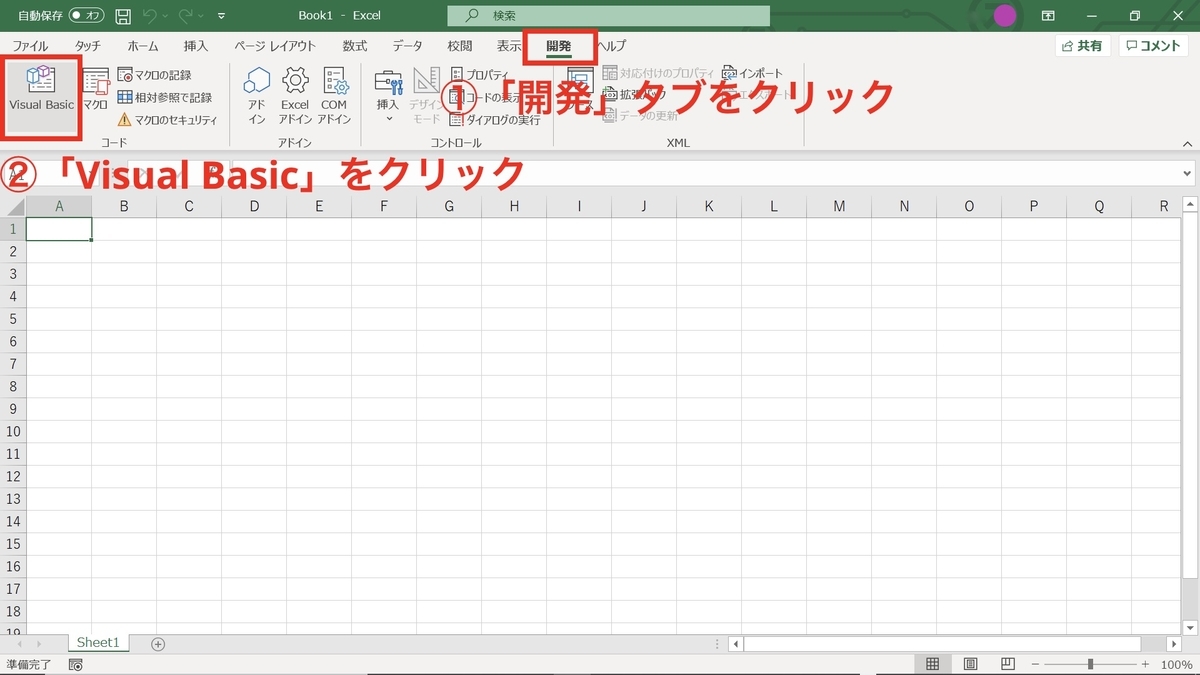The width and height of the screenshot is (1200, 675).
Task: Open the ファイル (File) tab
Action: [30, 46]
